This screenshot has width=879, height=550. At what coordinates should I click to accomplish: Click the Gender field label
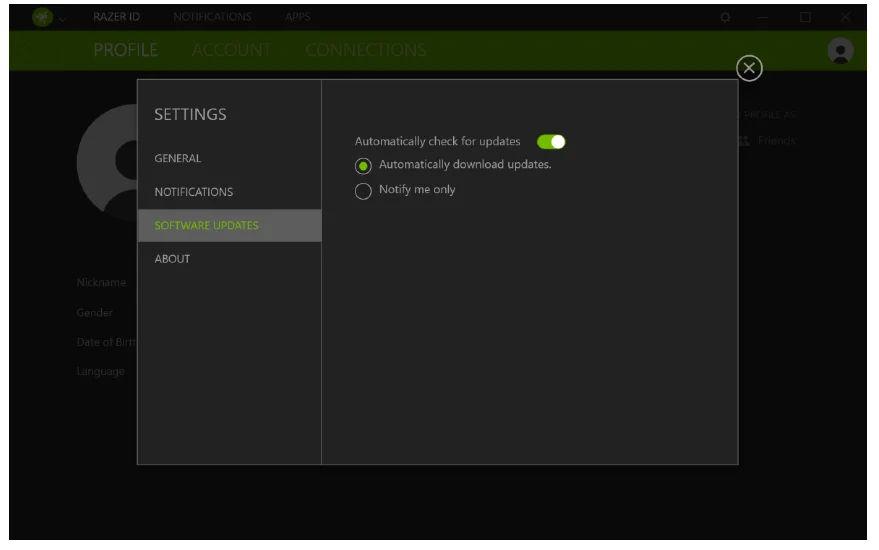tap(95, 313)
